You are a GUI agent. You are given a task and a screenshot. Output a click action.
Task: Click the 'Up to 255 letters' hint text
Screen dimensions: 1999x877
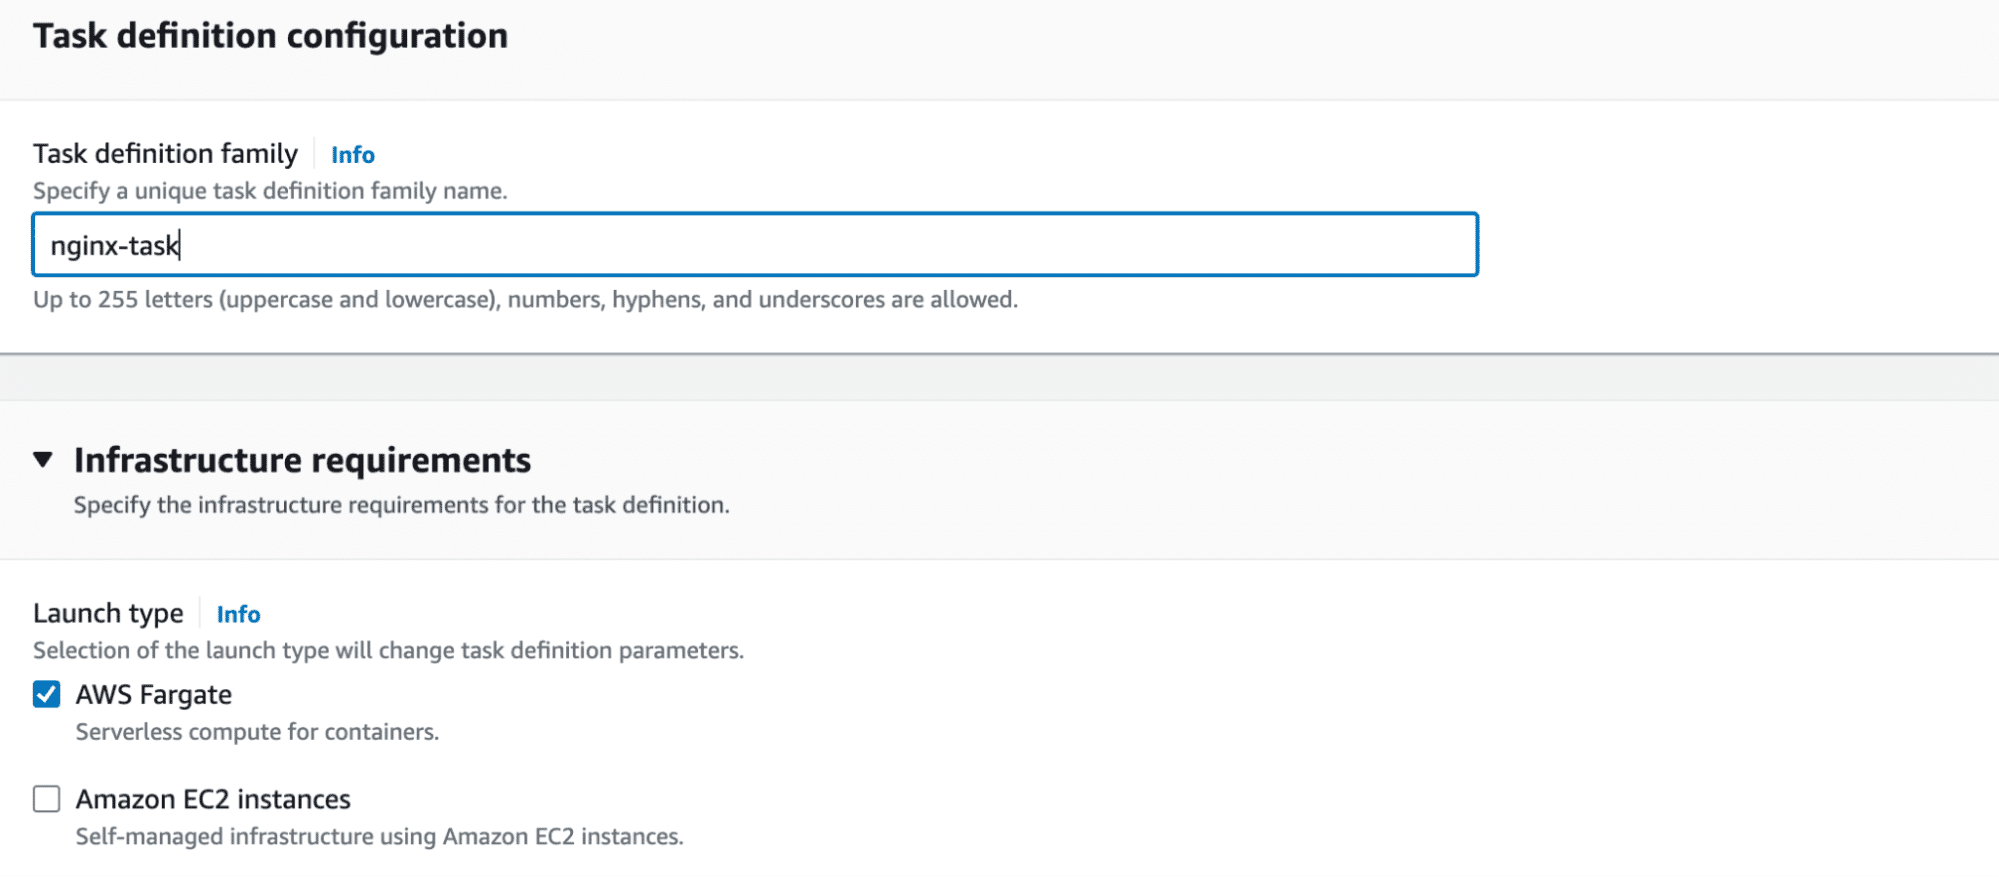(x=525, y=300)
